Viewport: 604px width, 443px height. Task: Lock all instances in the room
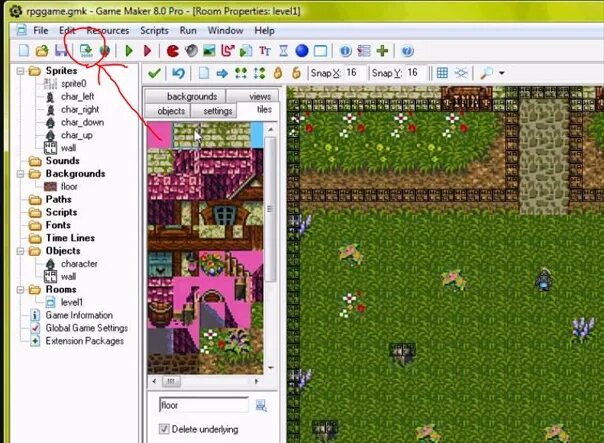tap(278, 73)
